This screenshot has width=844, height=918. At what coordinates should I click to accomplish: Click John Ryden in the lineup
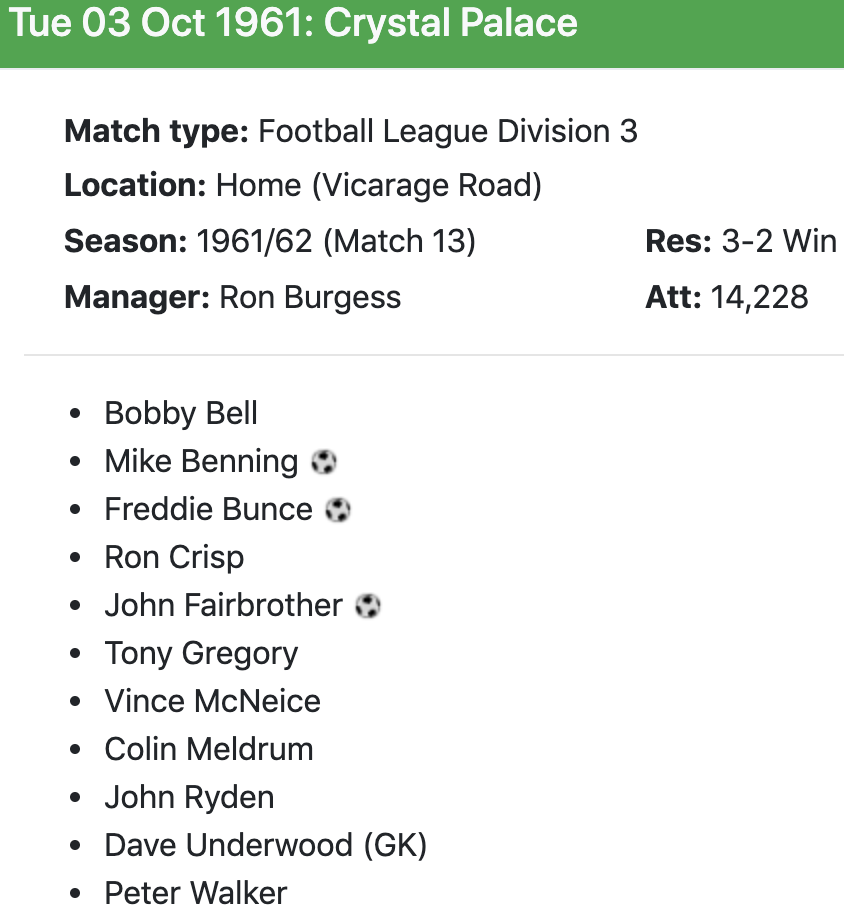[189, 798]
